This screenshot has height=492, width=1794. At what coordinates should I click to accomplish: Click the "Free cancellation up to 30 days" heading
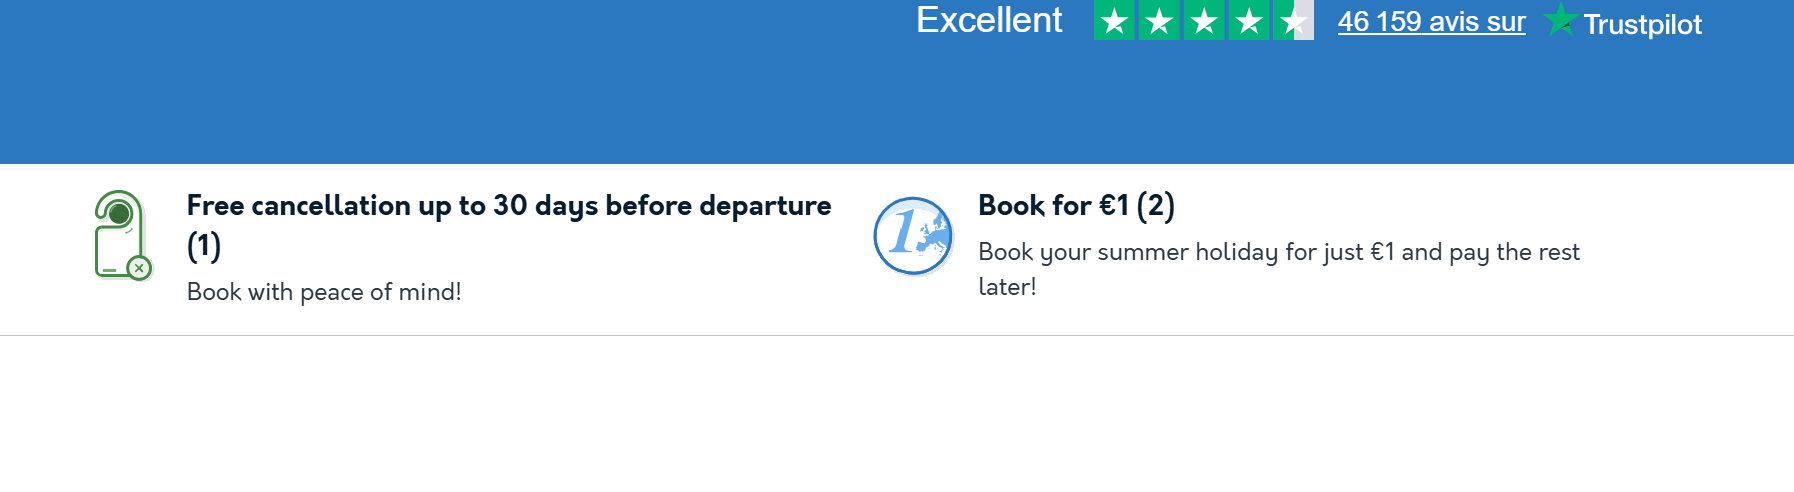tap(508, 206)
